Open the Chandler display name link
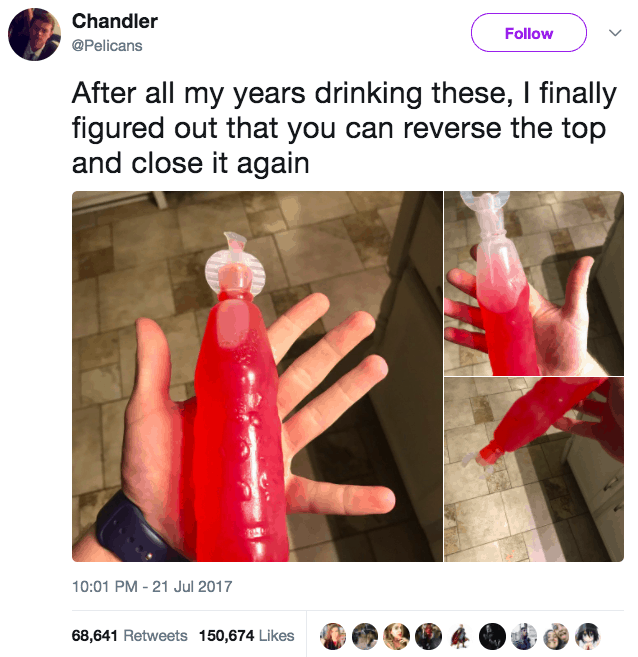The width and height of the screenshot is (638, 657). pos(115,21)
